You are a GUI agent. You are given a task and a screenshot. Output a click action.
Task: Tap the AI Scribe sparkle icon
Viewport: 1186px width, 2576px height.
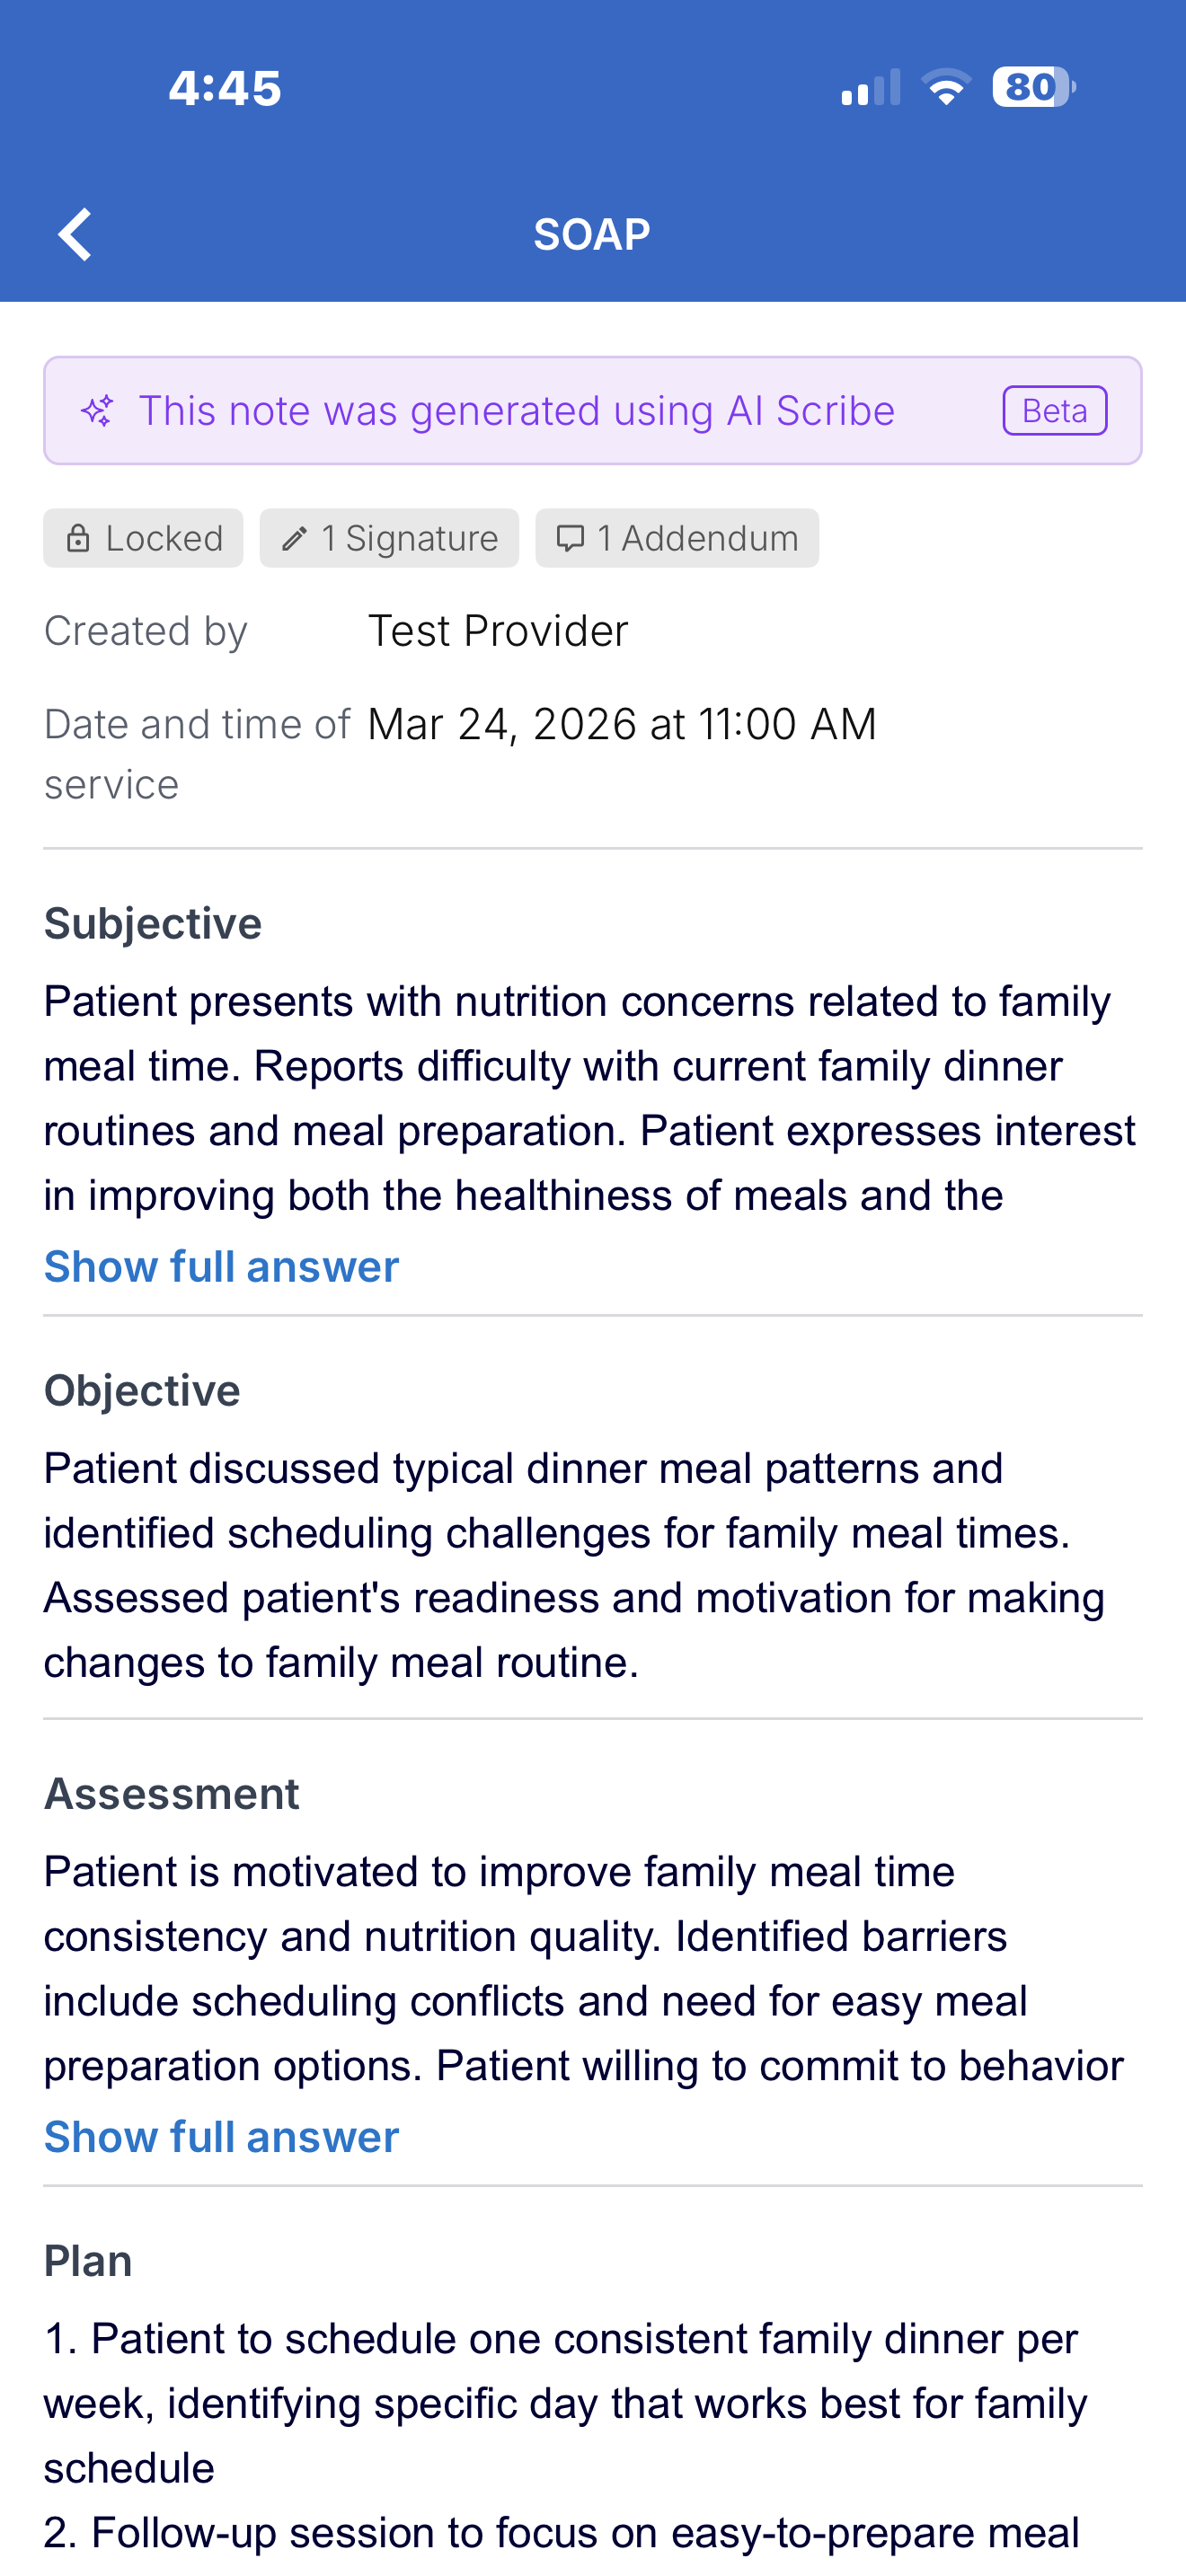pyautogui.click(x=98, y=411)
